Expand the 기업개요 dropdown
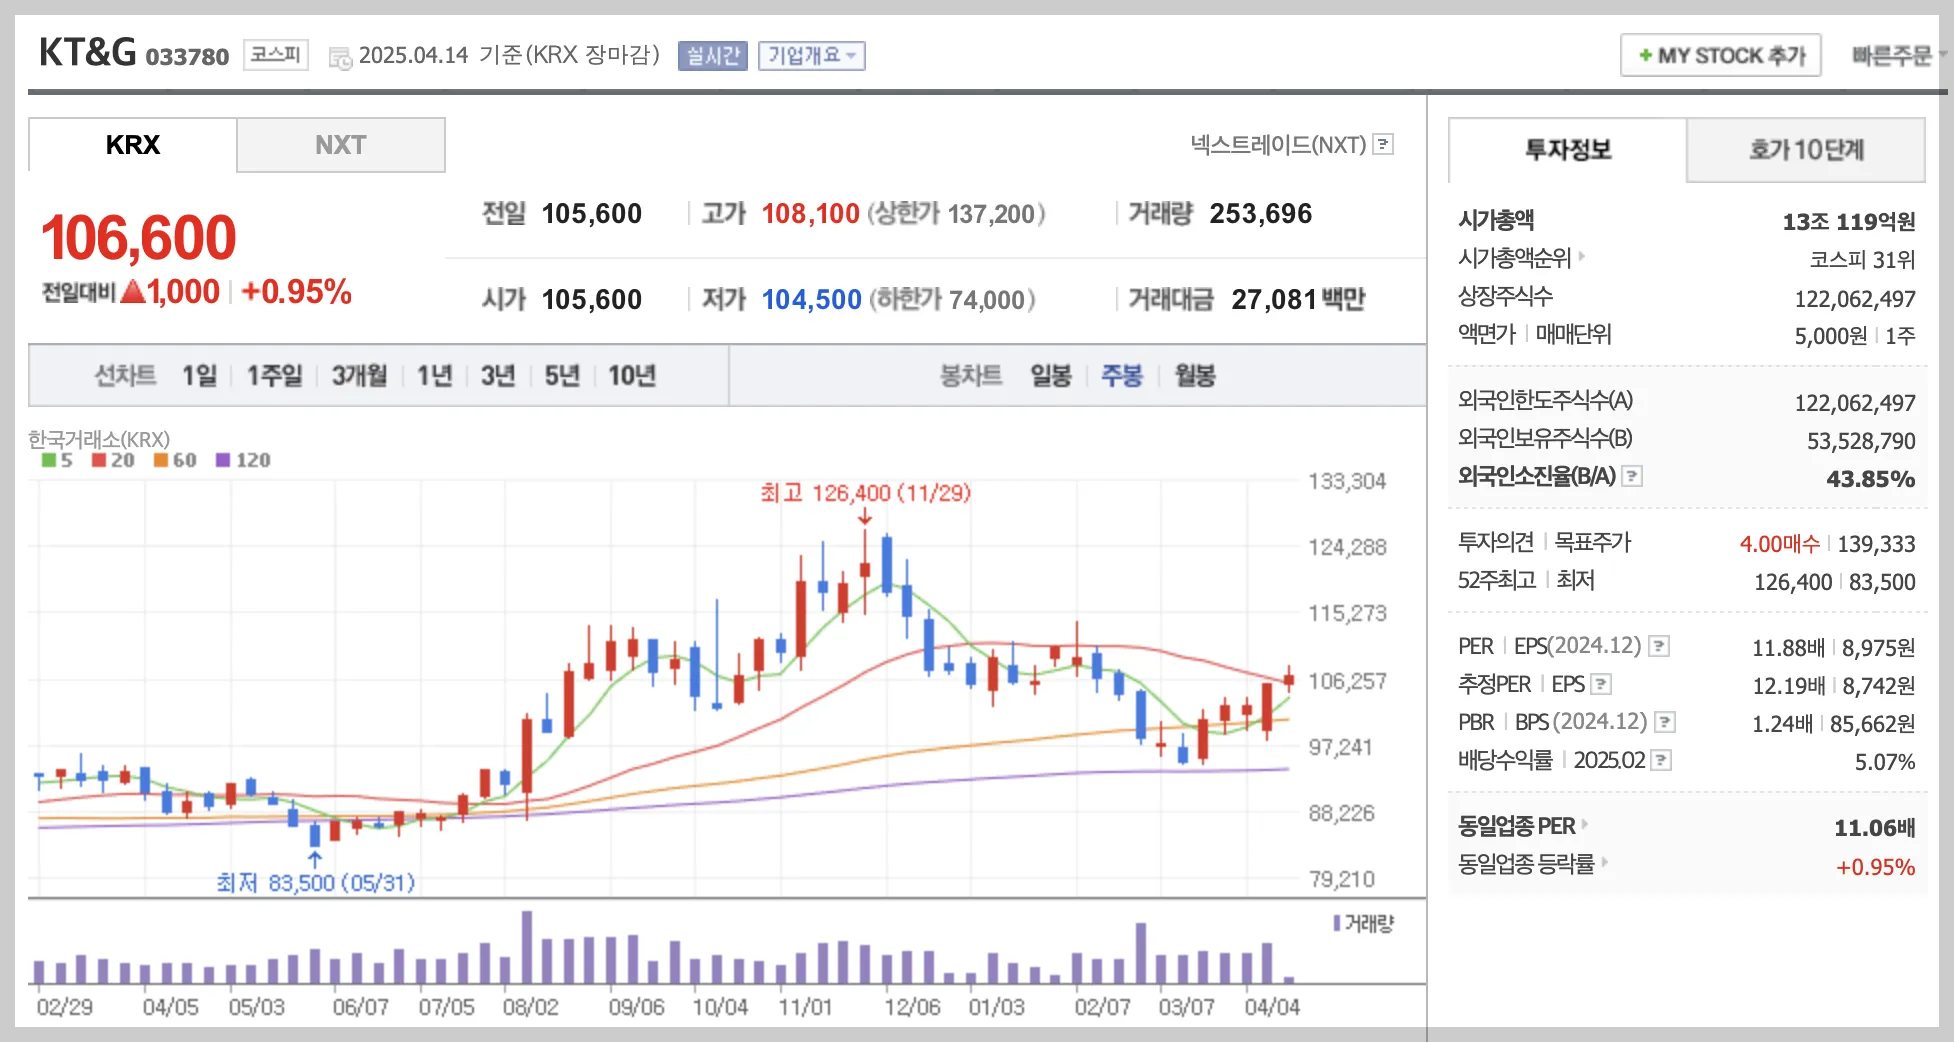1954x1042 pixels. point(811,55)
